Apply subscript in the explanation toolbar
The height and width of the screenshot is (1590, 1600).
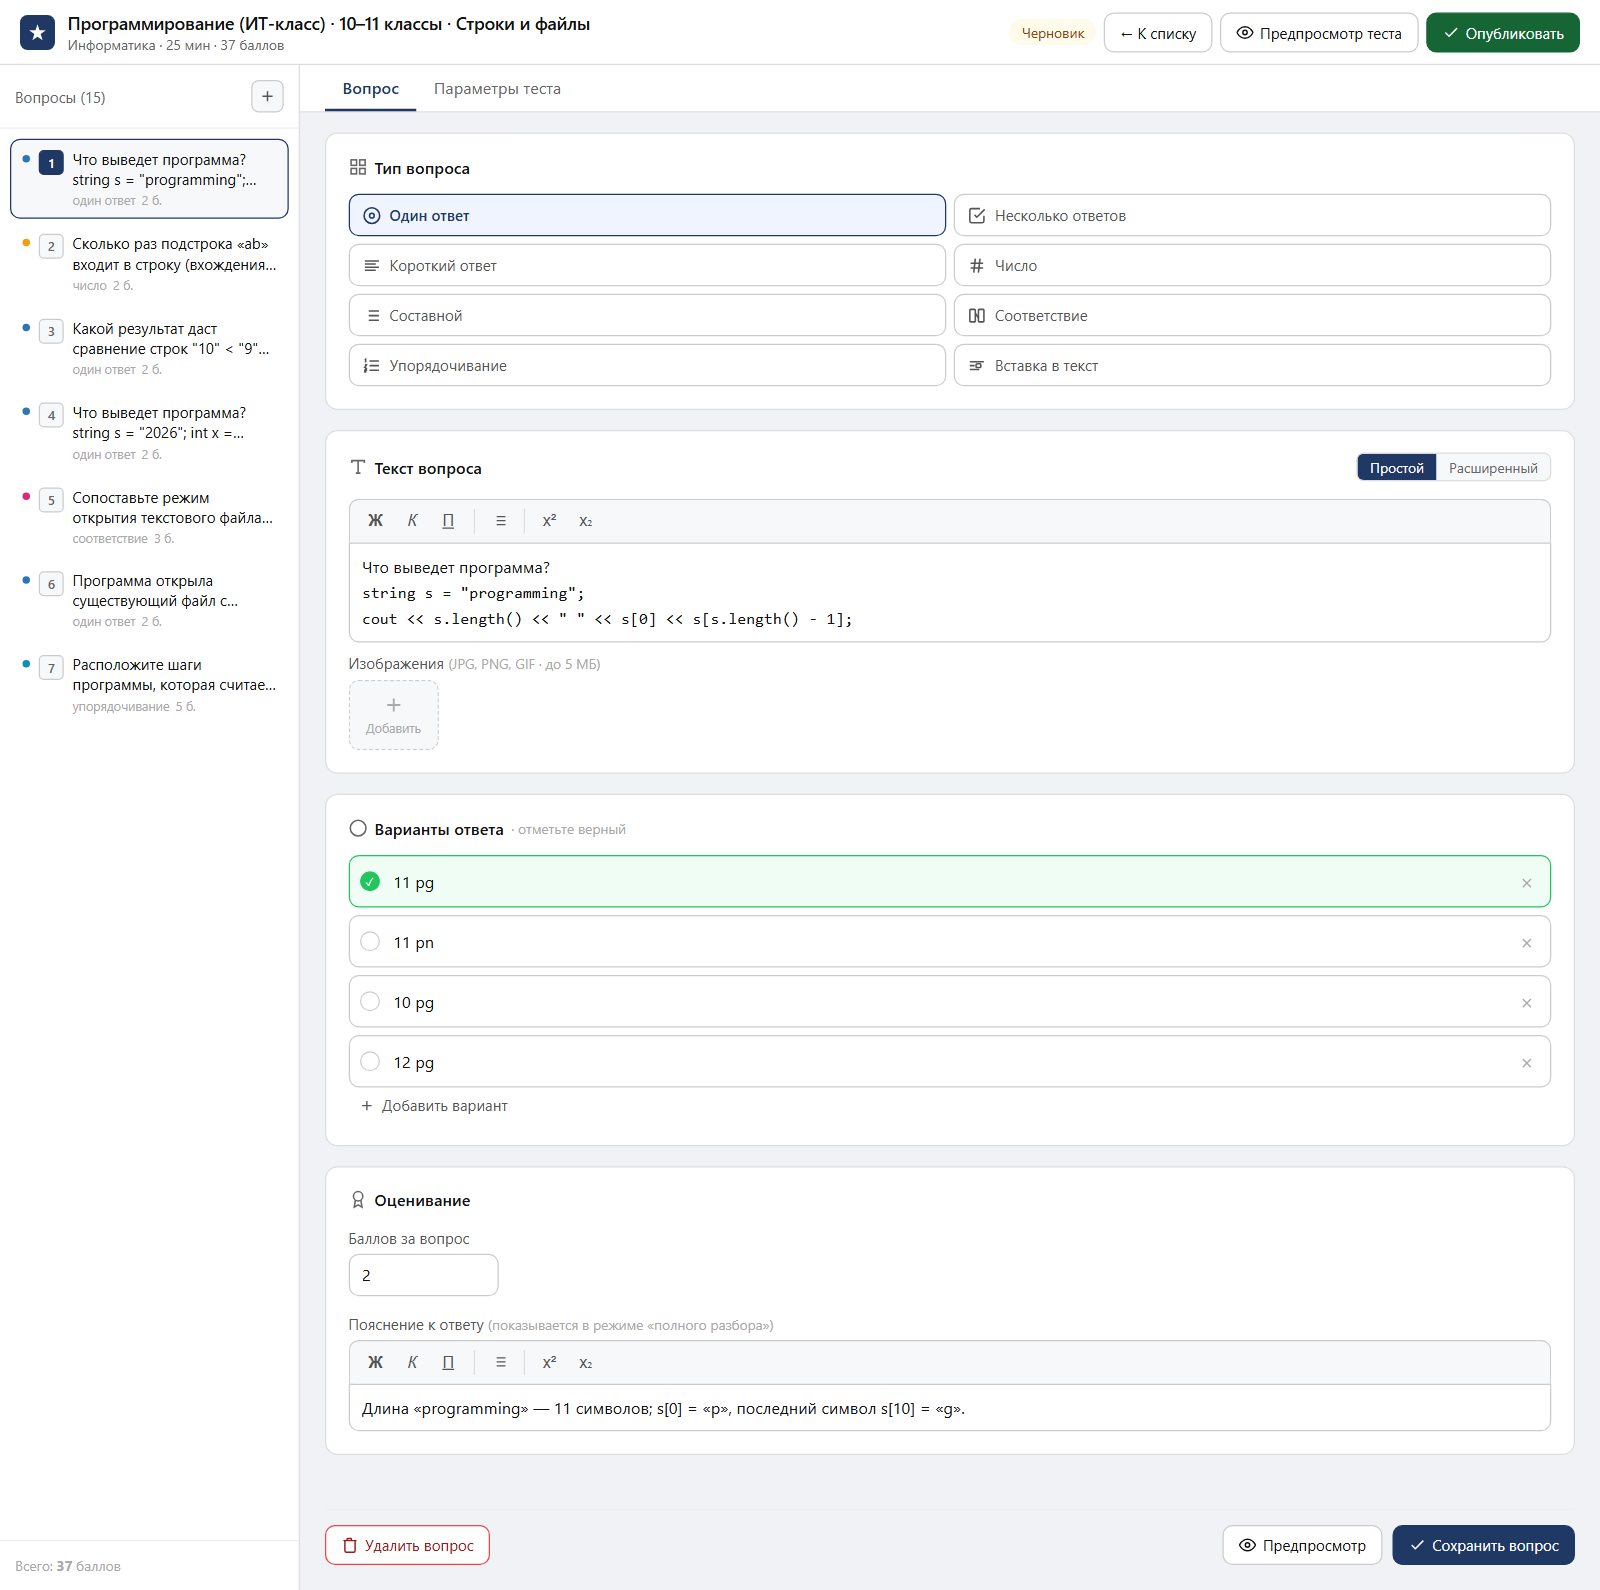(x=586, y=1363)
